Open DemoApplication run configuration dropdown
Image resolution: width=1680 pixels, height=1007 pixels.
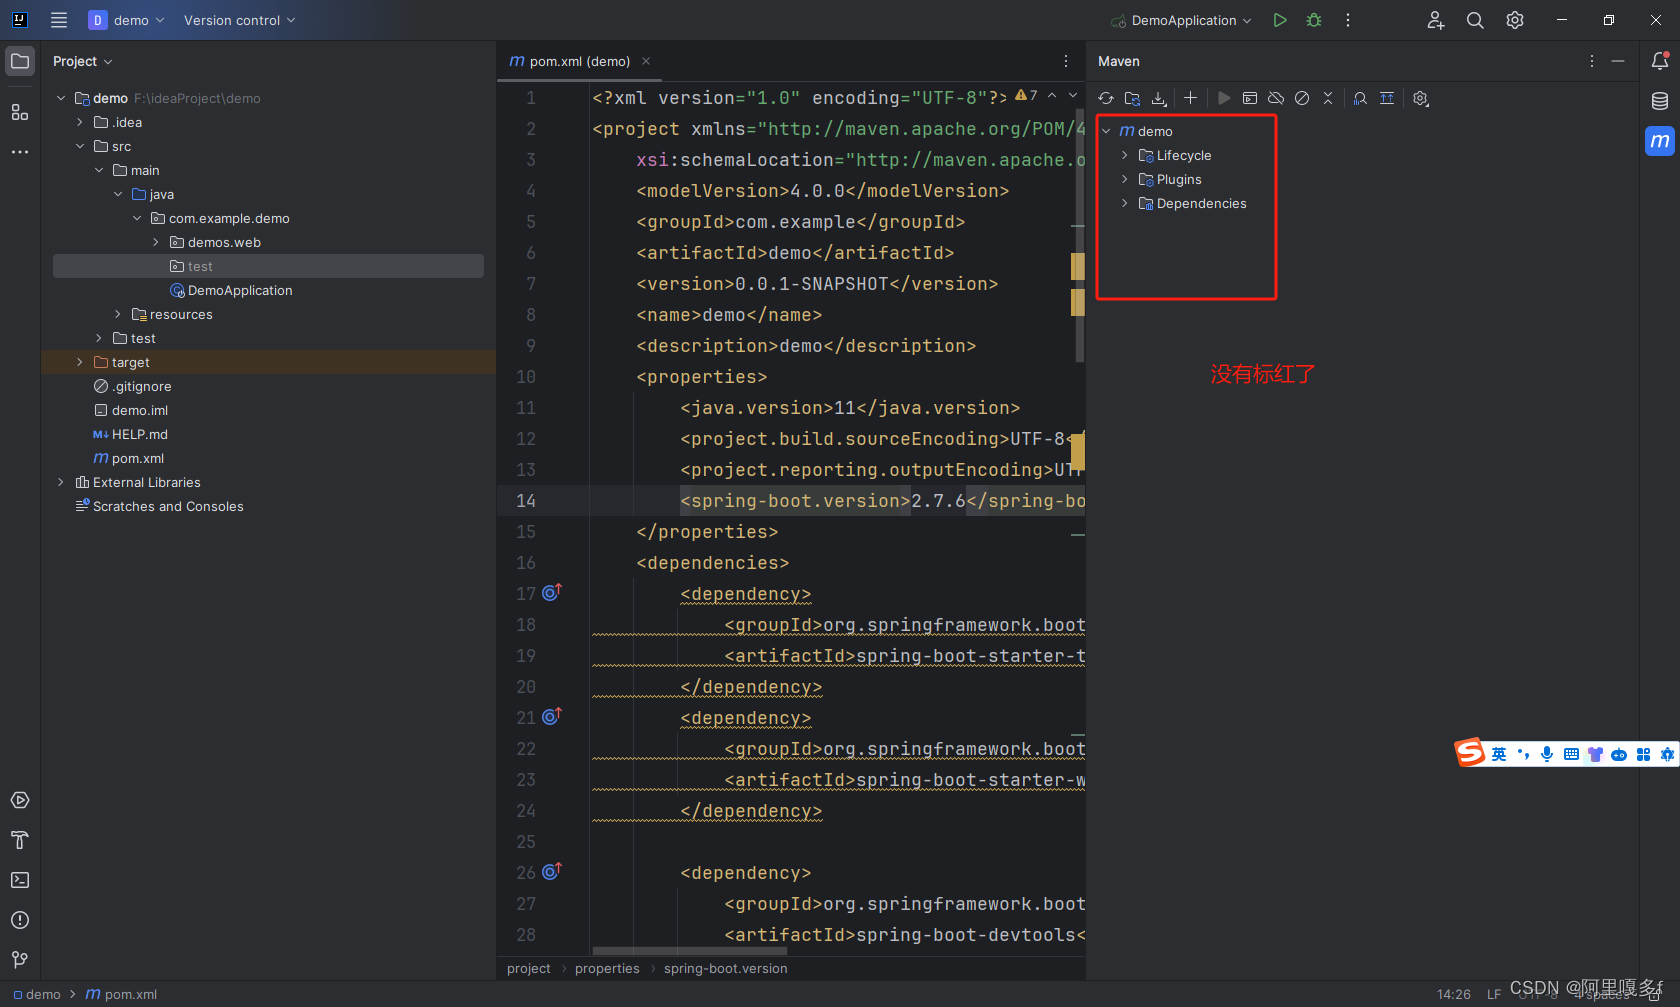[1181, 20]
